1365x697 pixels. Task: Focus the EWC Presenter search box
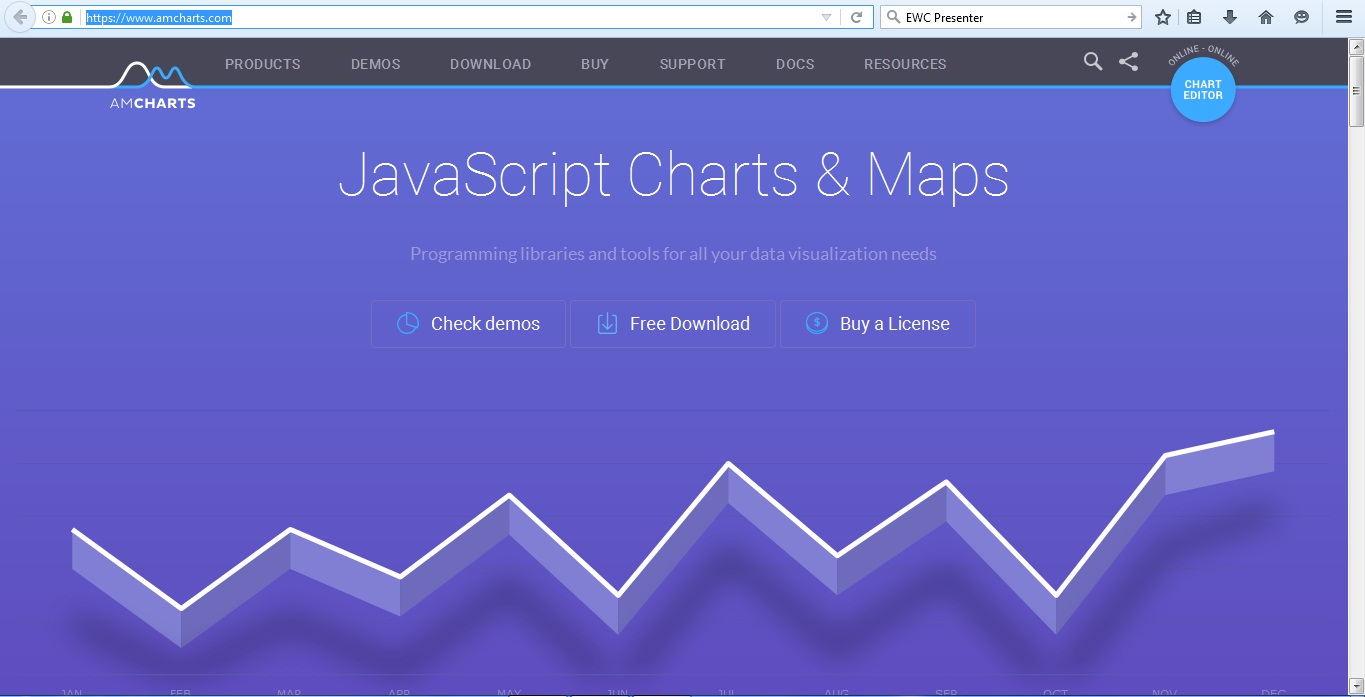point(1013,17)
